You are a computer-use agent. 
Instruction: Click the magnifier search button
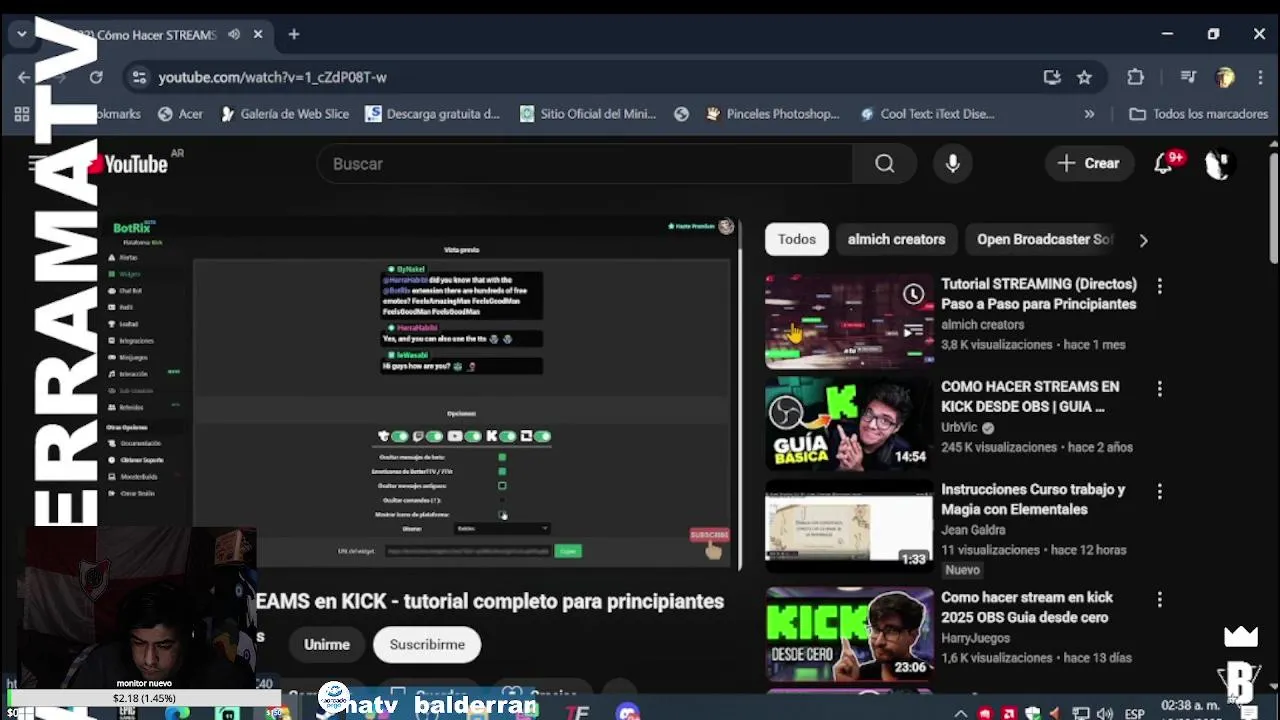pos(884,164)
